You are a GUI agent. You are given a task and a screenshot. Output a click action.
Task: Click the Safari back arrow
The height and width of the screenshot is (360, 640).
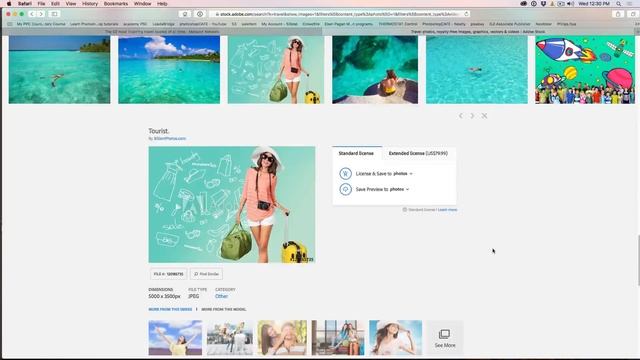coord(31,14)
